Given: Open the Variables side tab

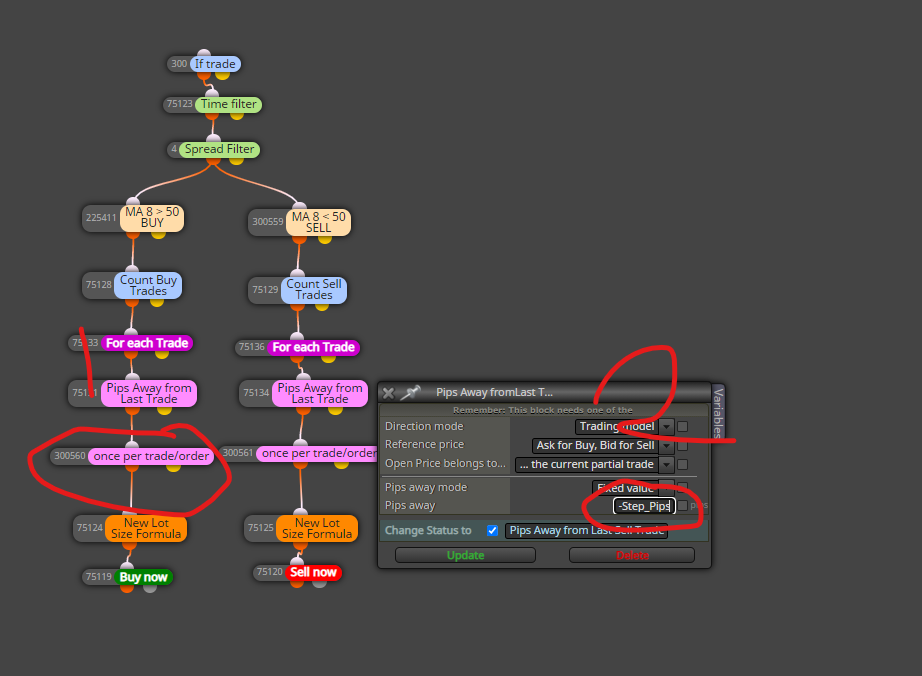Looking at the screenshot, I should click(x=718, y=413).
